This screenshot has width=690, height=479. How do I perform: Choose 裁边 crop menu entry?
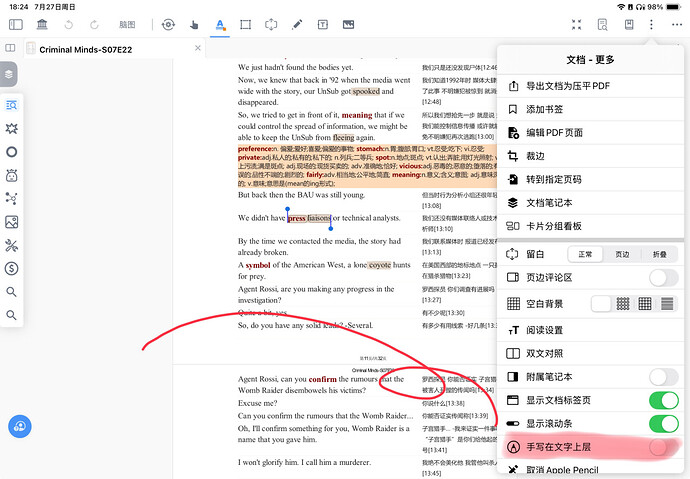pos(590,156)
